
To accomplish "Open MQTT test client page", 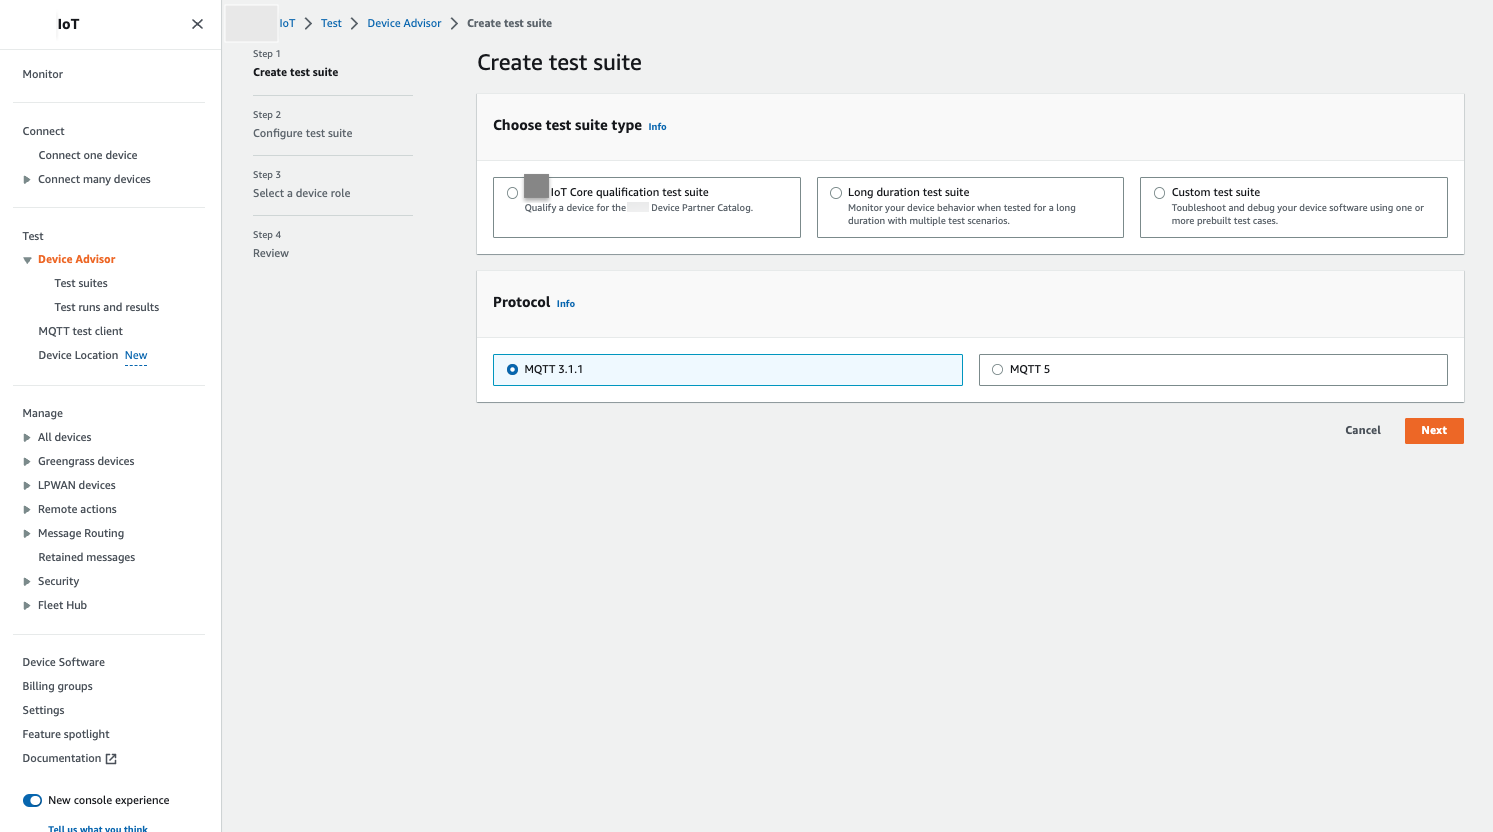I will (81, 332).
